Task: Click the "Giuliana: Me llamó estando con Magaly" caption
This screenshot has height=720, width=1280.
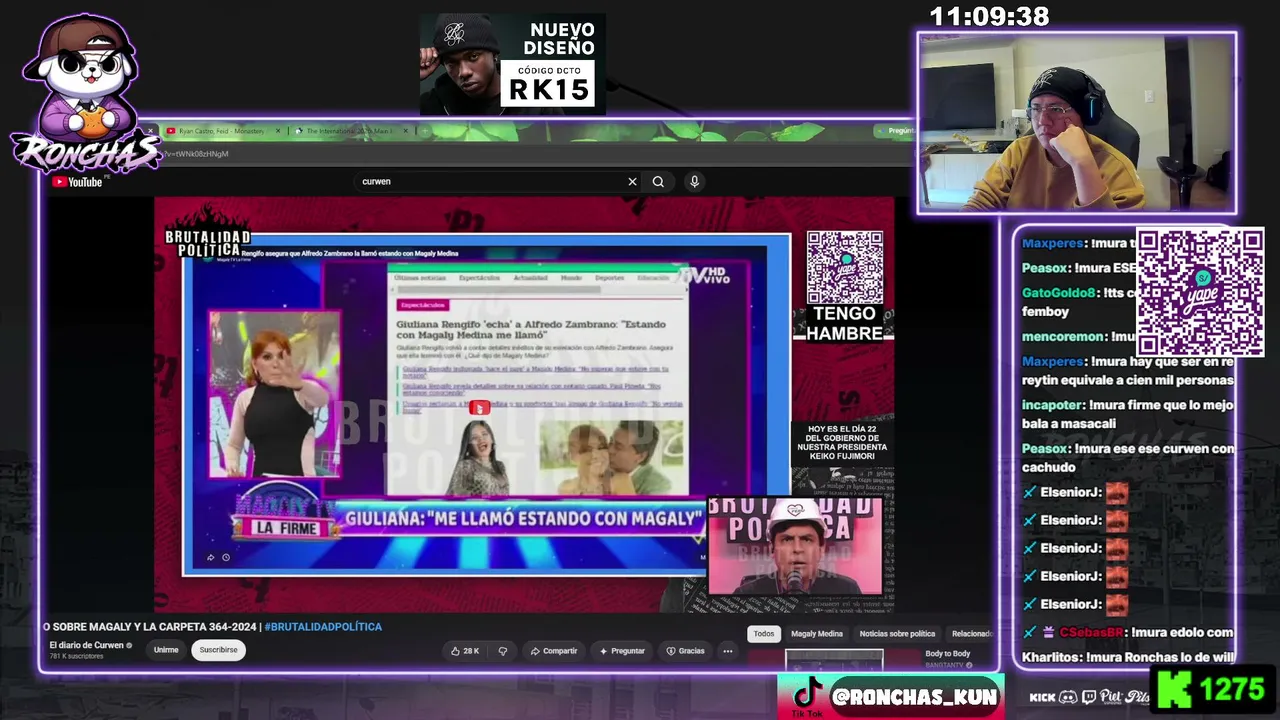Action: (524, 519)
